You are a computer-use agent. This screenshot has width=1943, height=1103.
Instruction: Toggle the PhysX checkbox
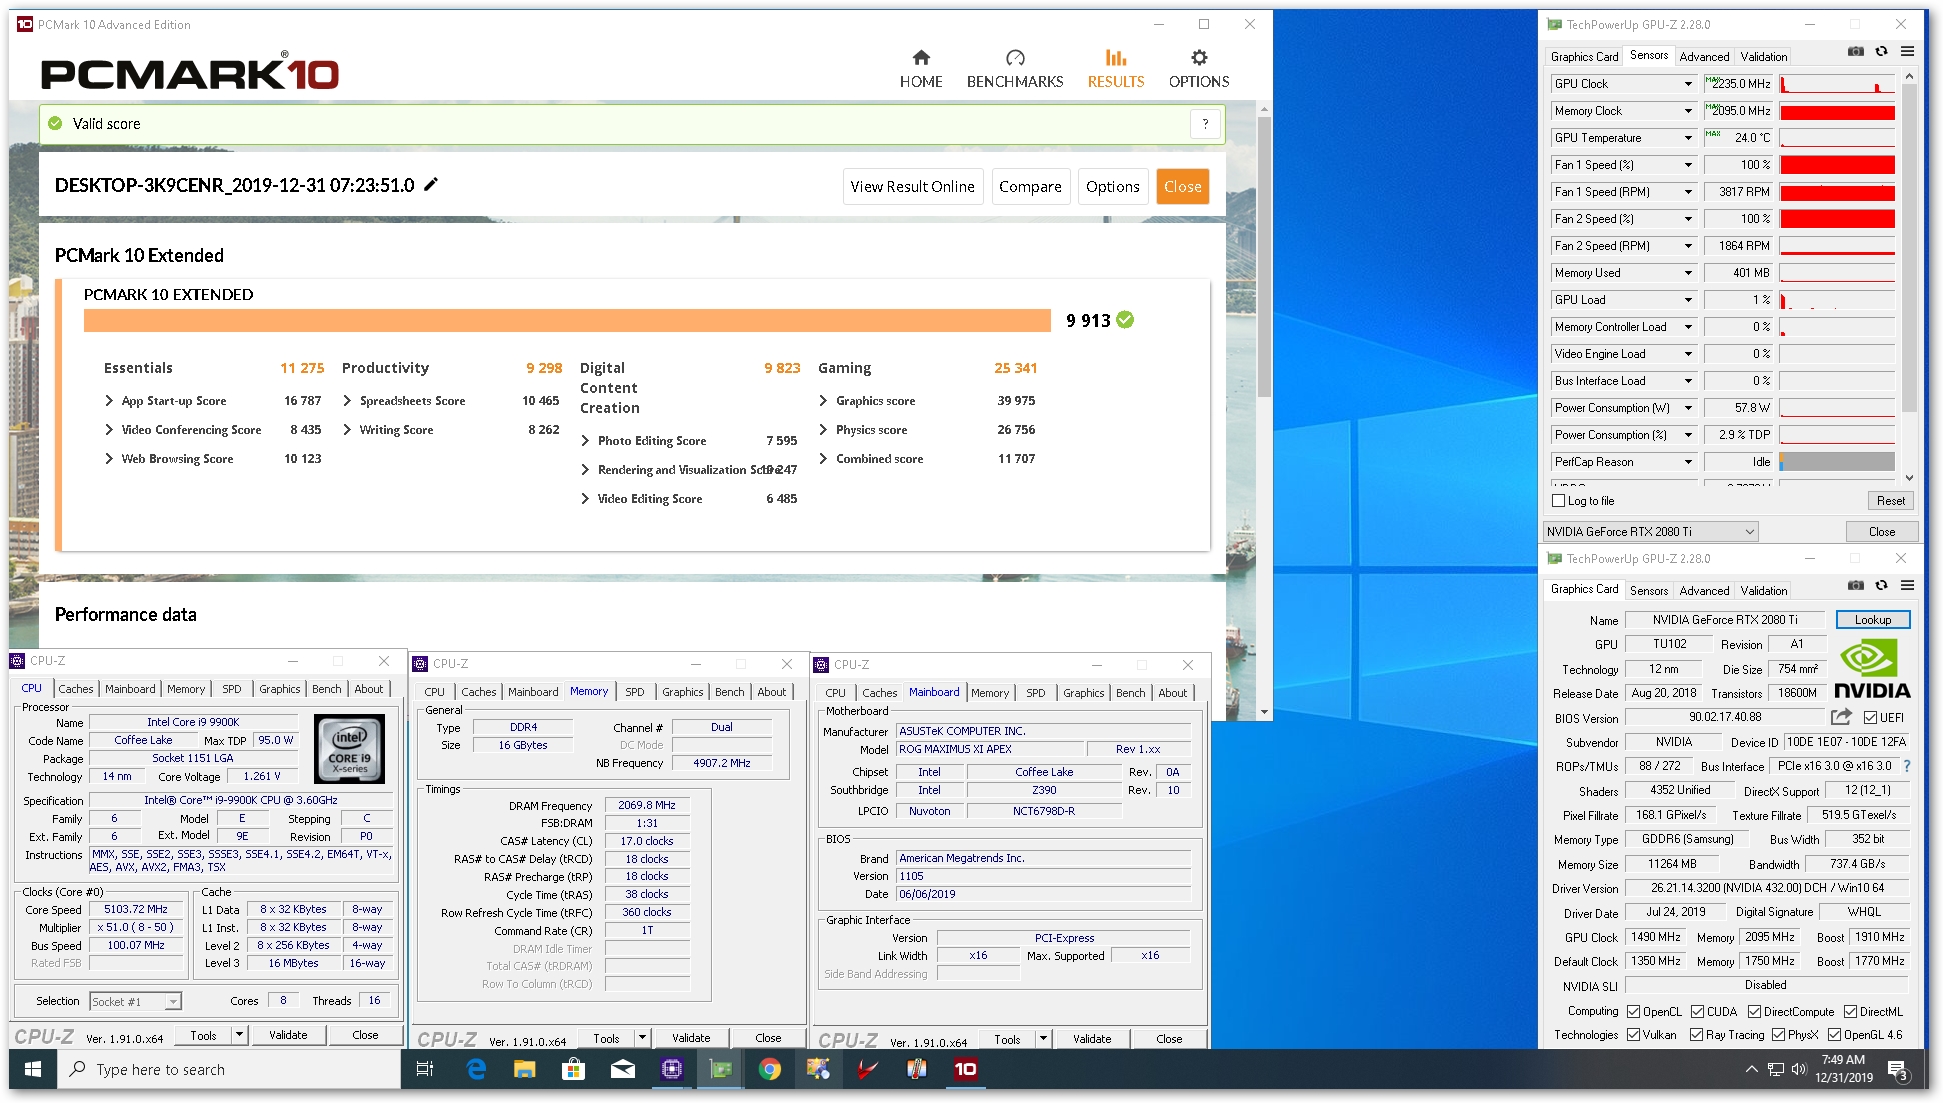(x=1778, y=1034)
